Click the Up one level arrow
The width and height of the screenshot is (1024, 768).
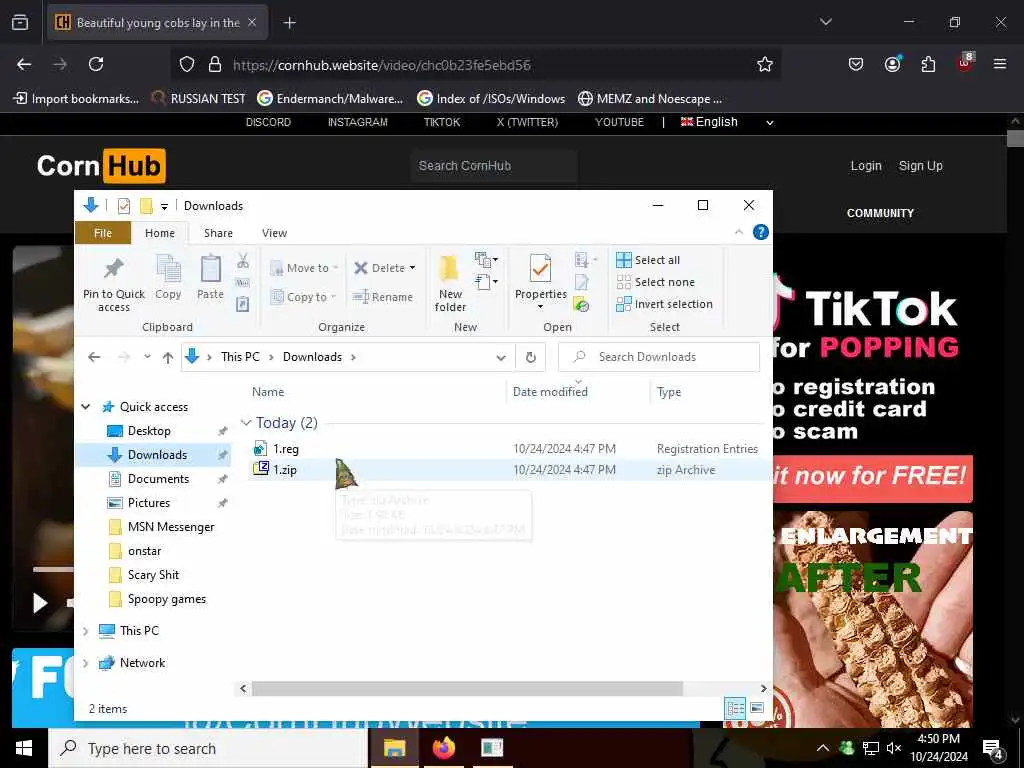click(168, 357)
